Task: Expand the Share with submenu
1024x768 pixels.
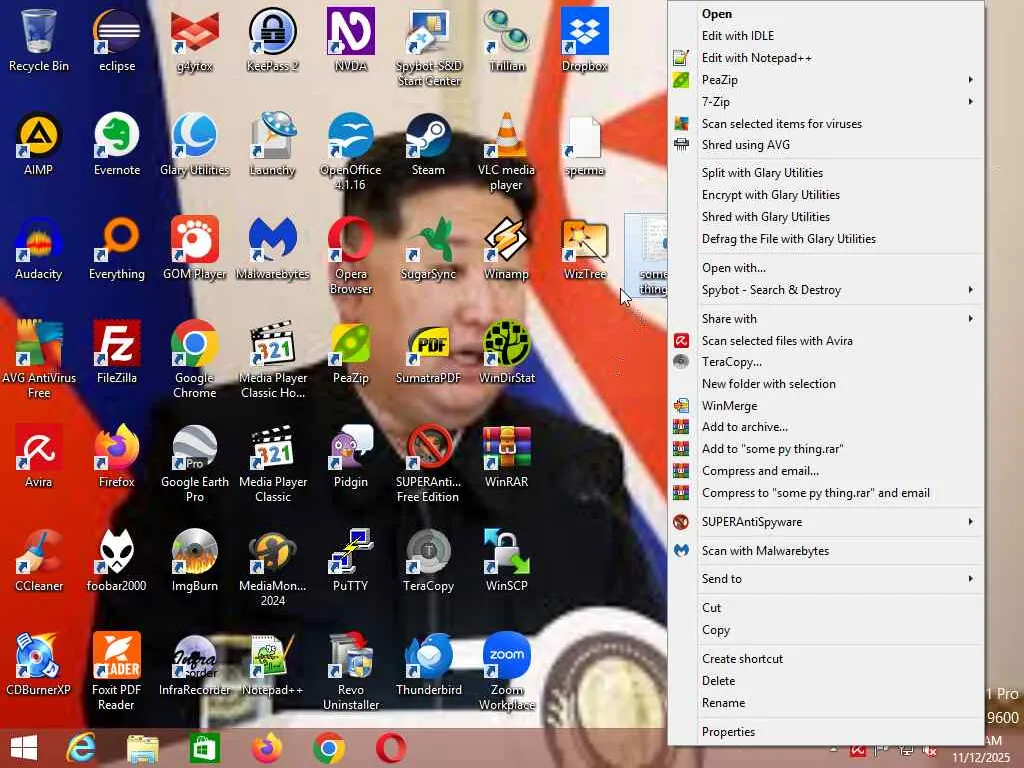Action: (x=825, y=319)
